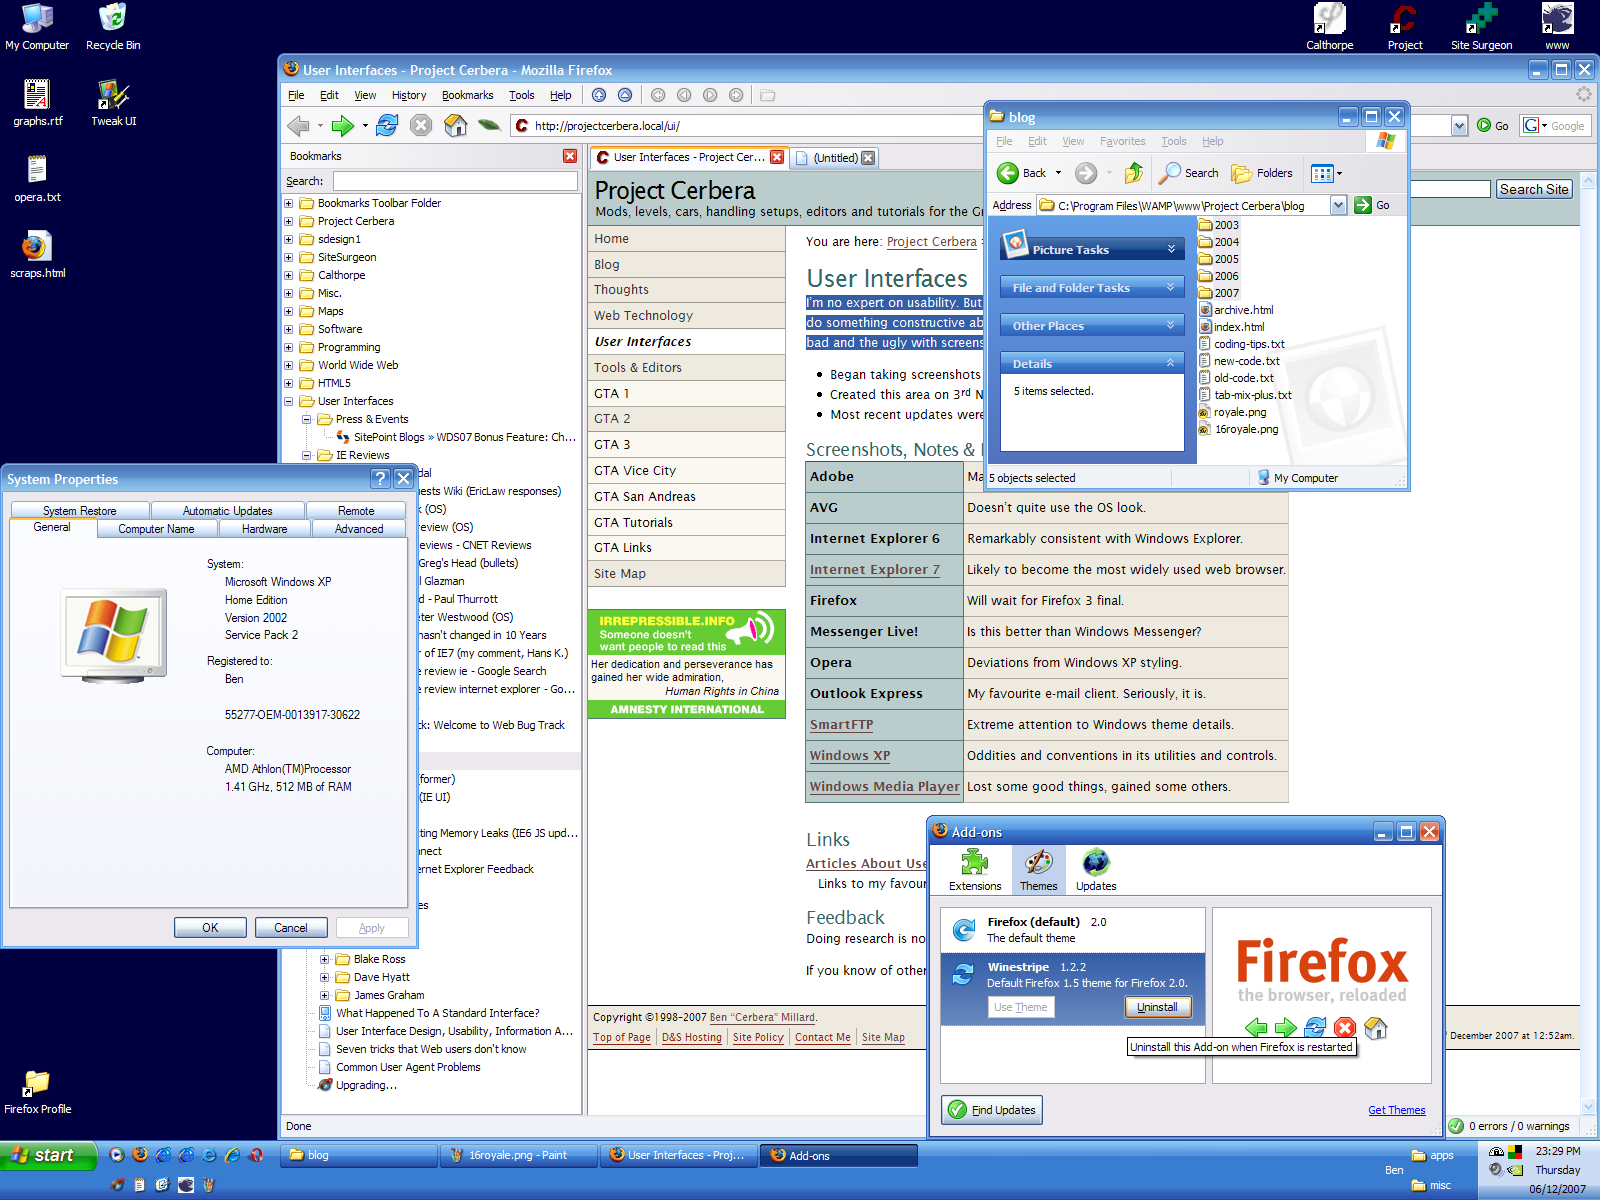
Task: Open the History menu in Firefox
Action: (409, 95)
